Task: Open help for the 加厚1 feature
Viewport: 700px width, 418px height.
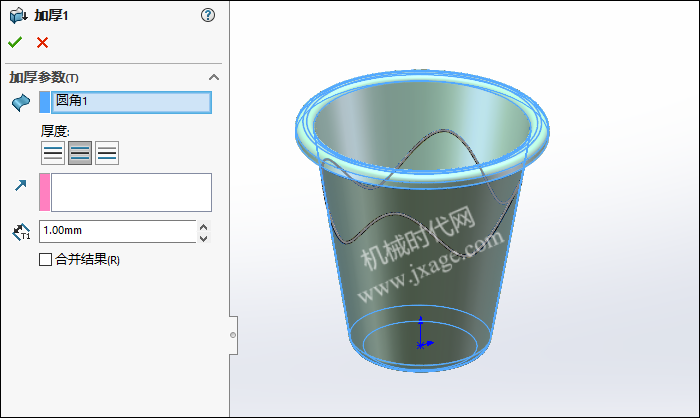Action: click(x=208, y=15)
